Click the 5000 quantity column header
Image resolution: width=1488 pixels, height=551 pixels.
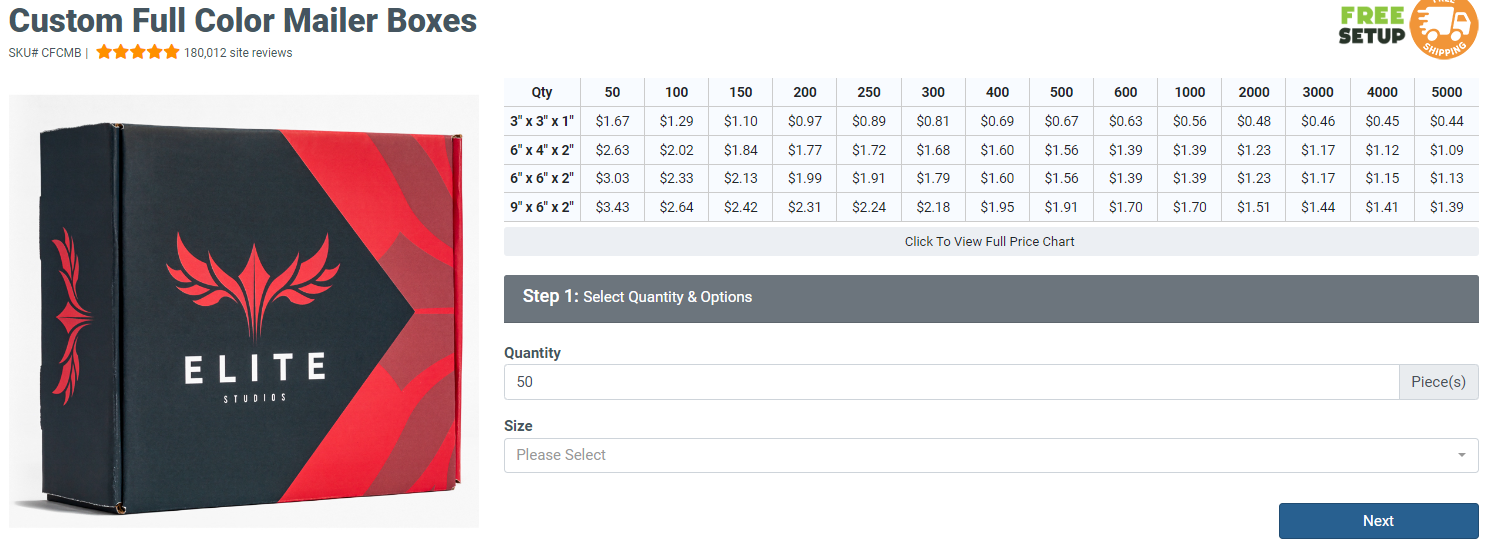[x=1446, y=92]
